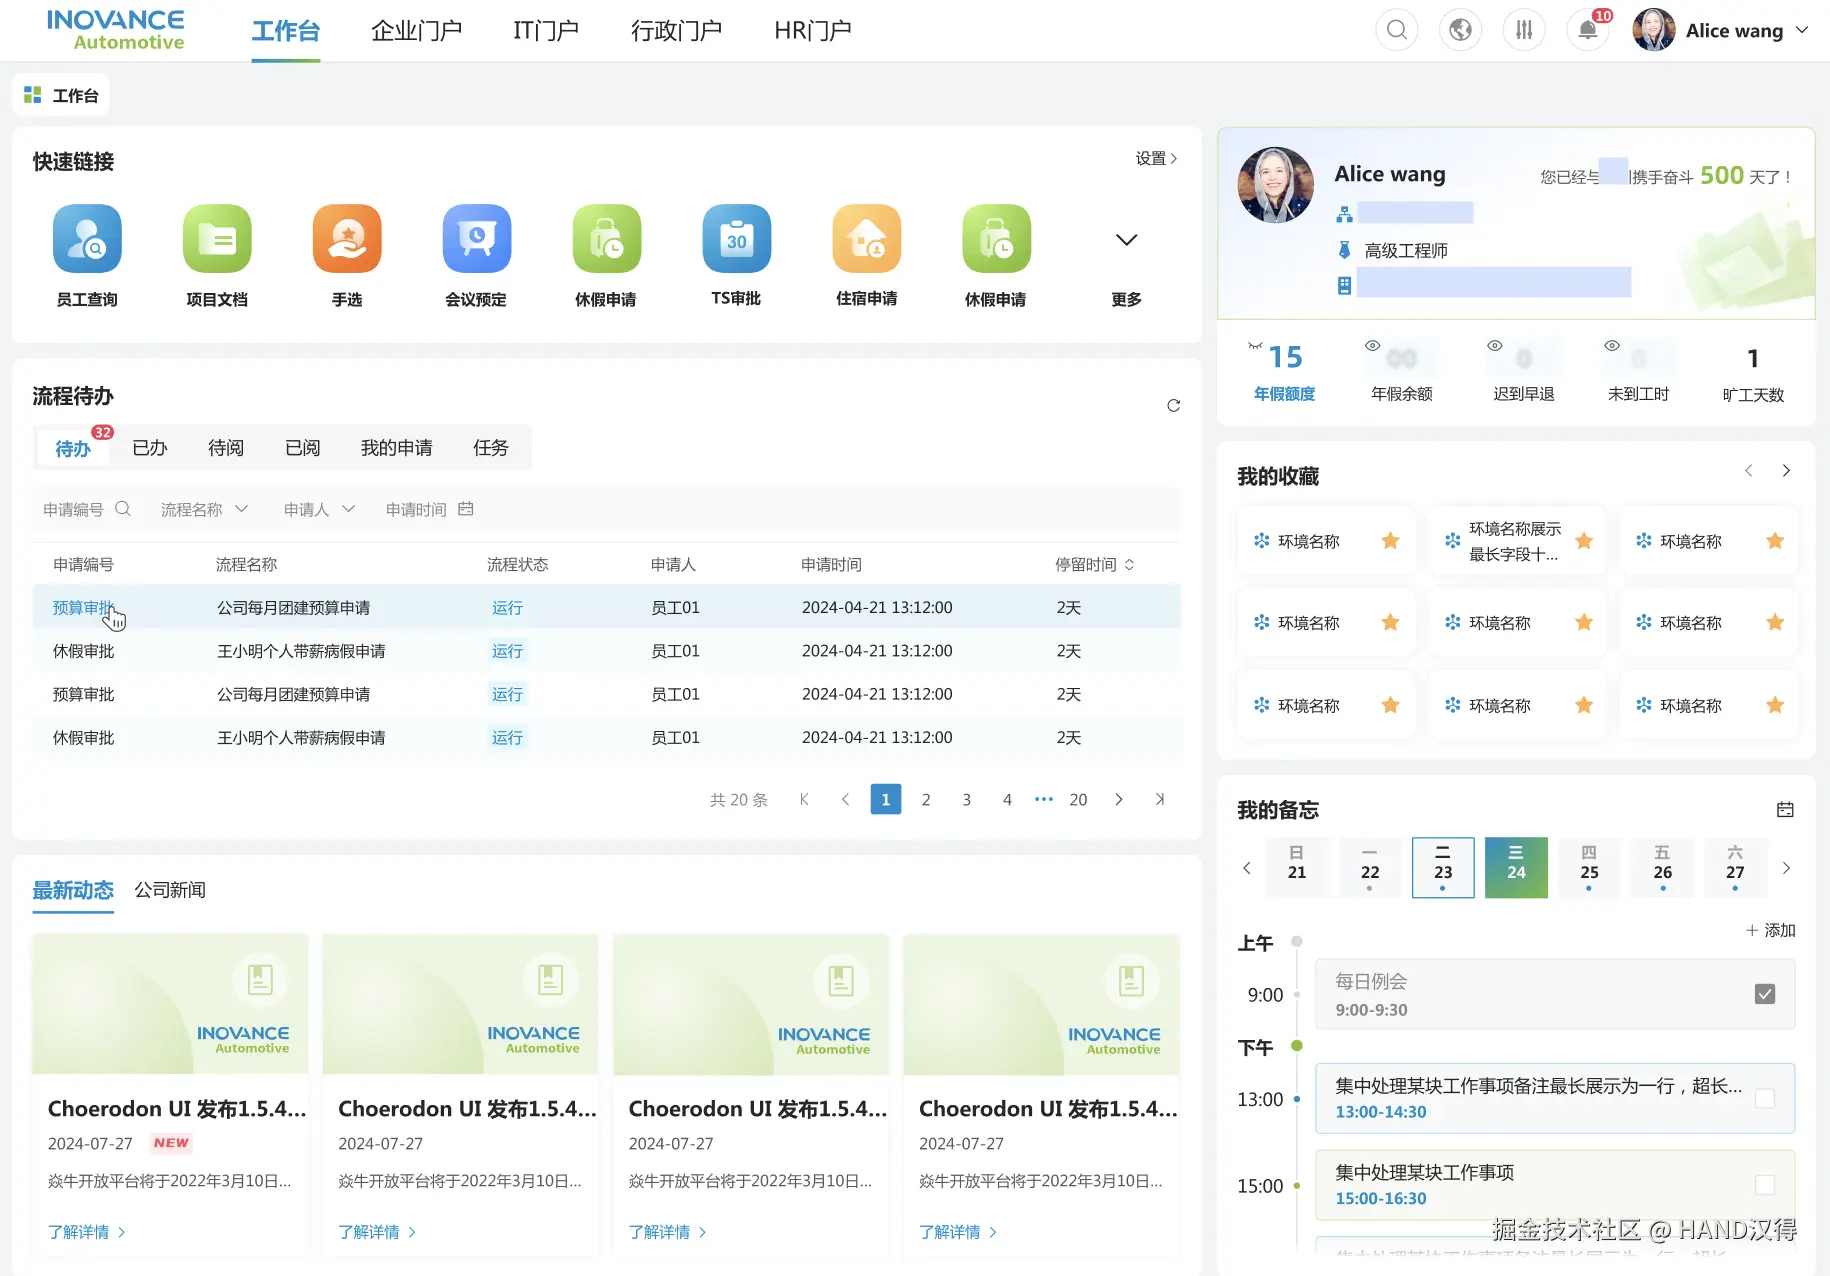The height and width of the screenshot is (1276, 1830).
Task: Select date 二 23 in memo calendar
Action: [x=1443, y=867]
